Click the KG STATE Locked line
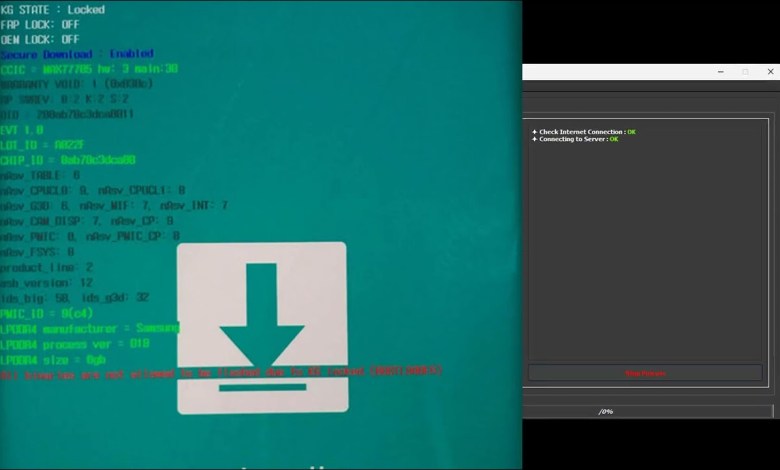 (x=52, y=9)
